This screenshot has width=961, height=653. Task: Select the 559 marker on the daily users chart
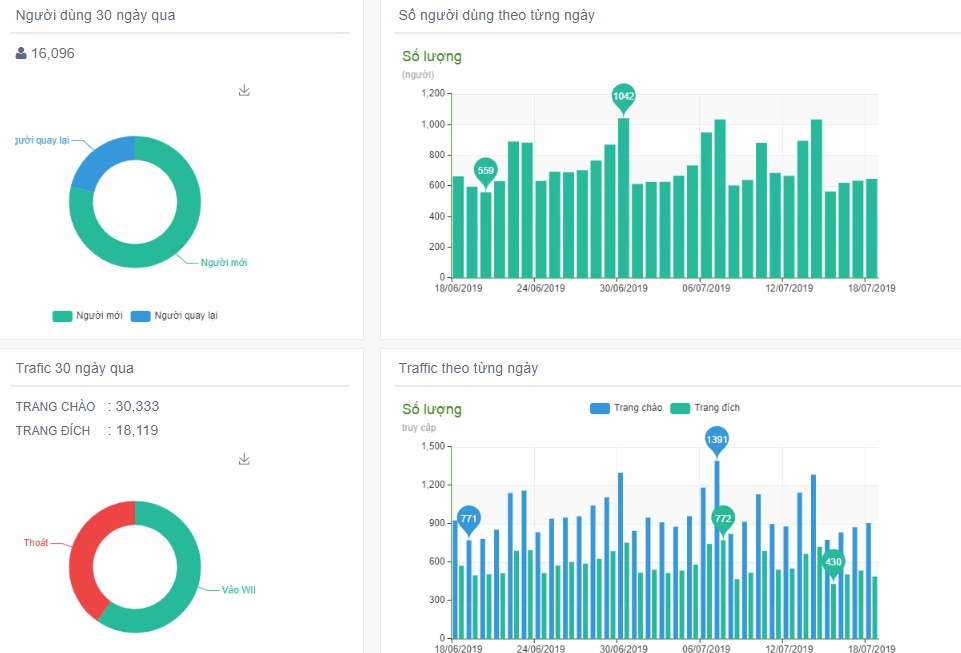click(x=486, y=171)
